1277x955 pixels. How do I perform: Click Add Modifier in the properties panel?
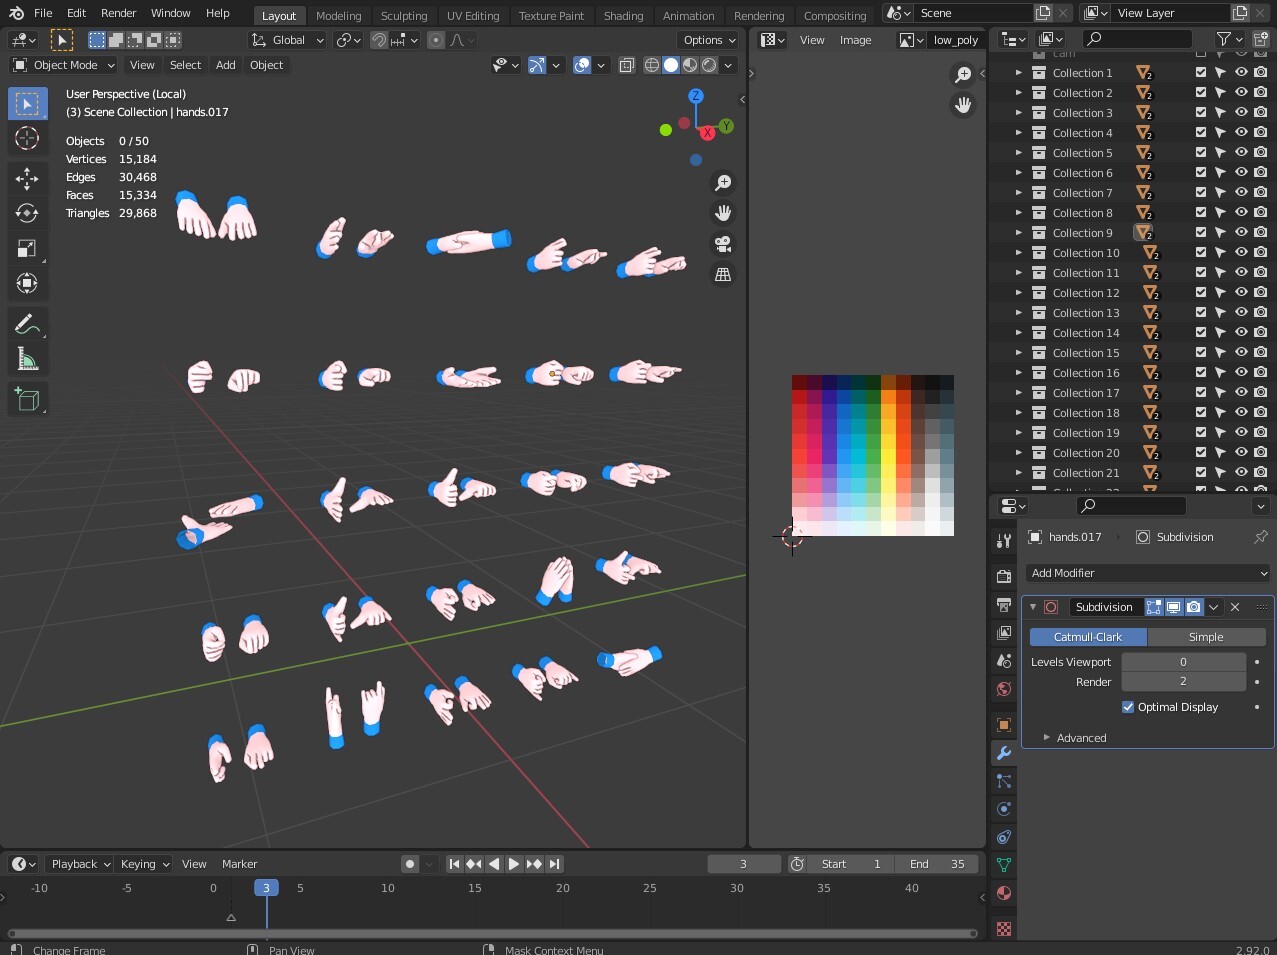(1146, 573)
